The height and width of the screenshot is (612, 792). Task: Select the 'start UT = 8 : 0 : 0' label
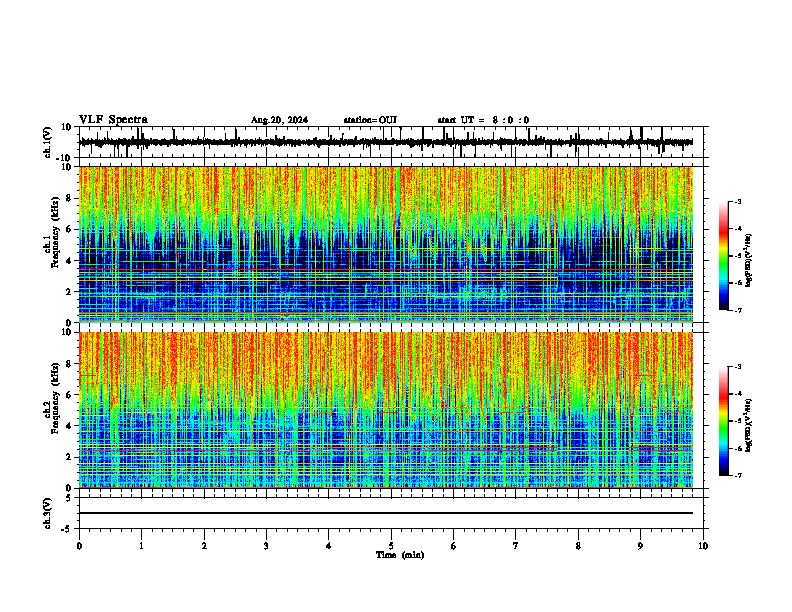click(x=483, y=120)
